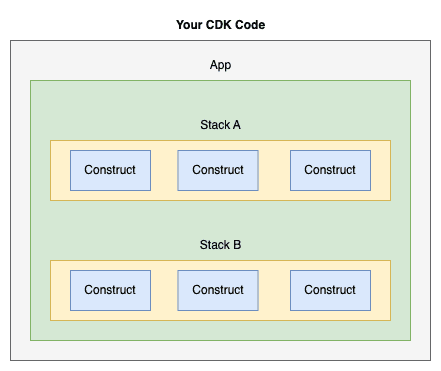Click the letter 'A' in Stack A label

coord(237,125)
